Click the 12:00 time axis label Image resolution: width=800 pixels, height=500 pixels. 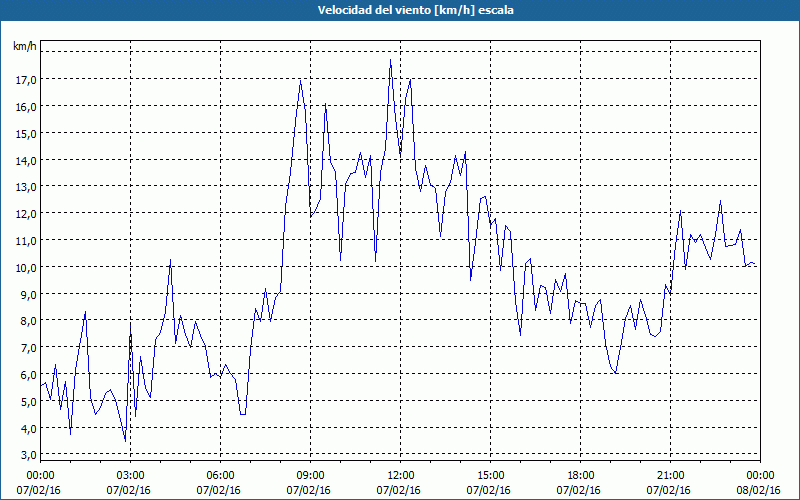click(401, 476)
